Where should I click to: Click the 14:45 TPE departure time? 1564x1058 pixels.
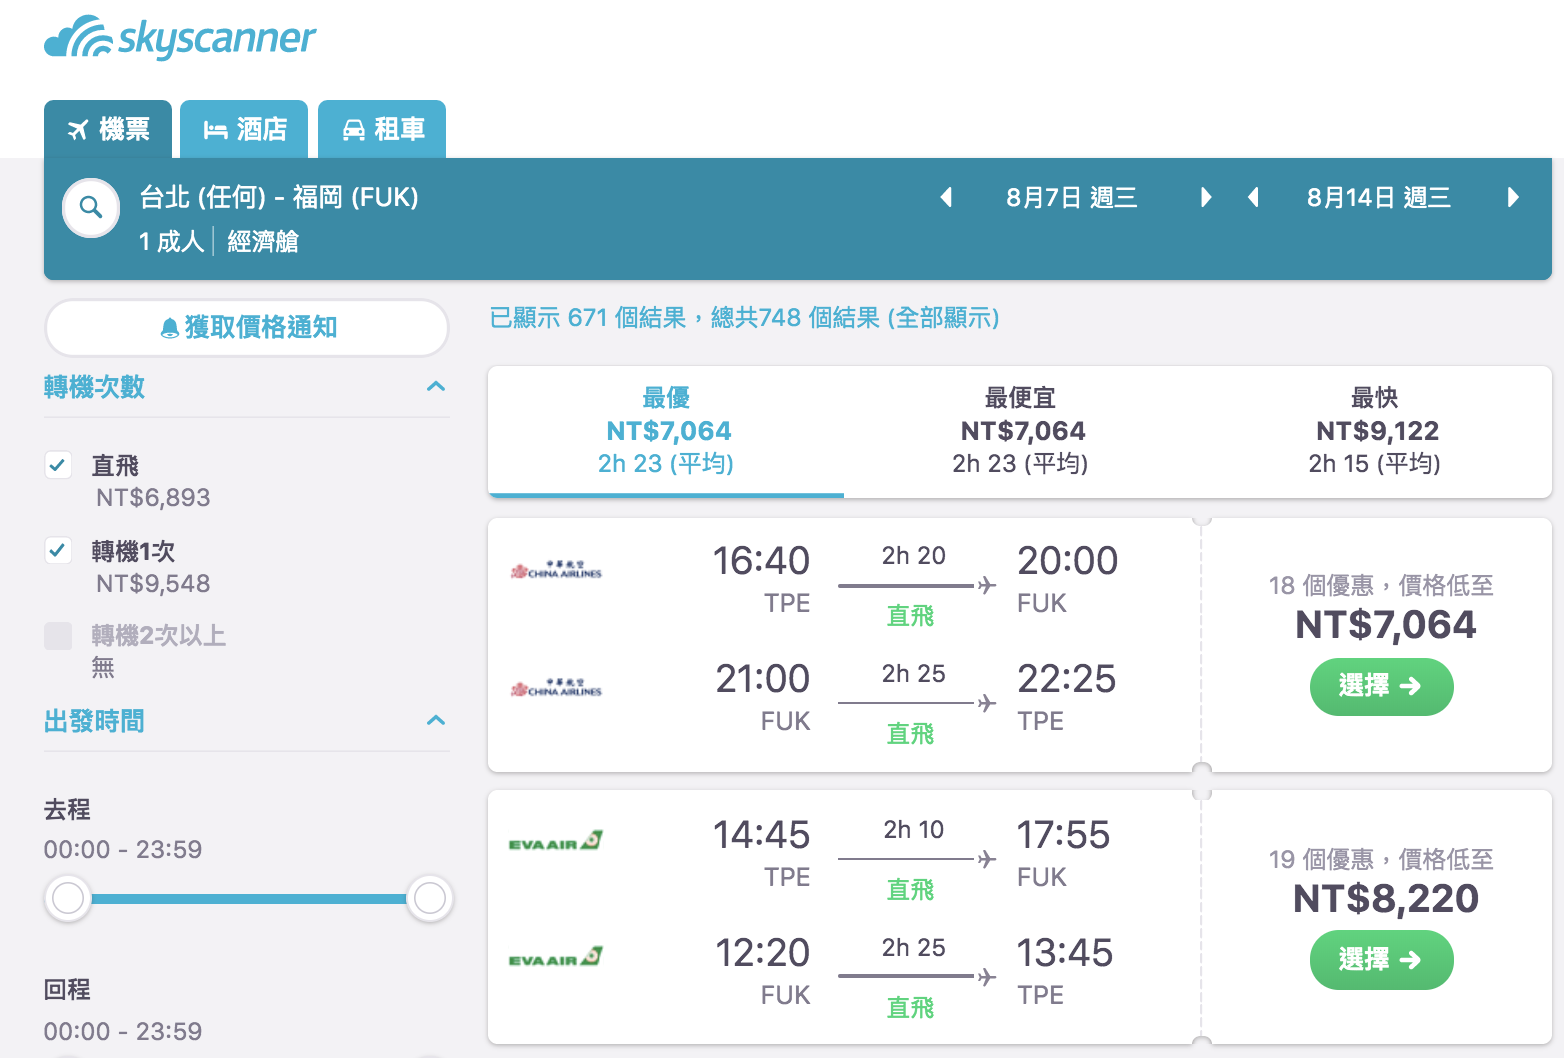(x=761, y=835)
